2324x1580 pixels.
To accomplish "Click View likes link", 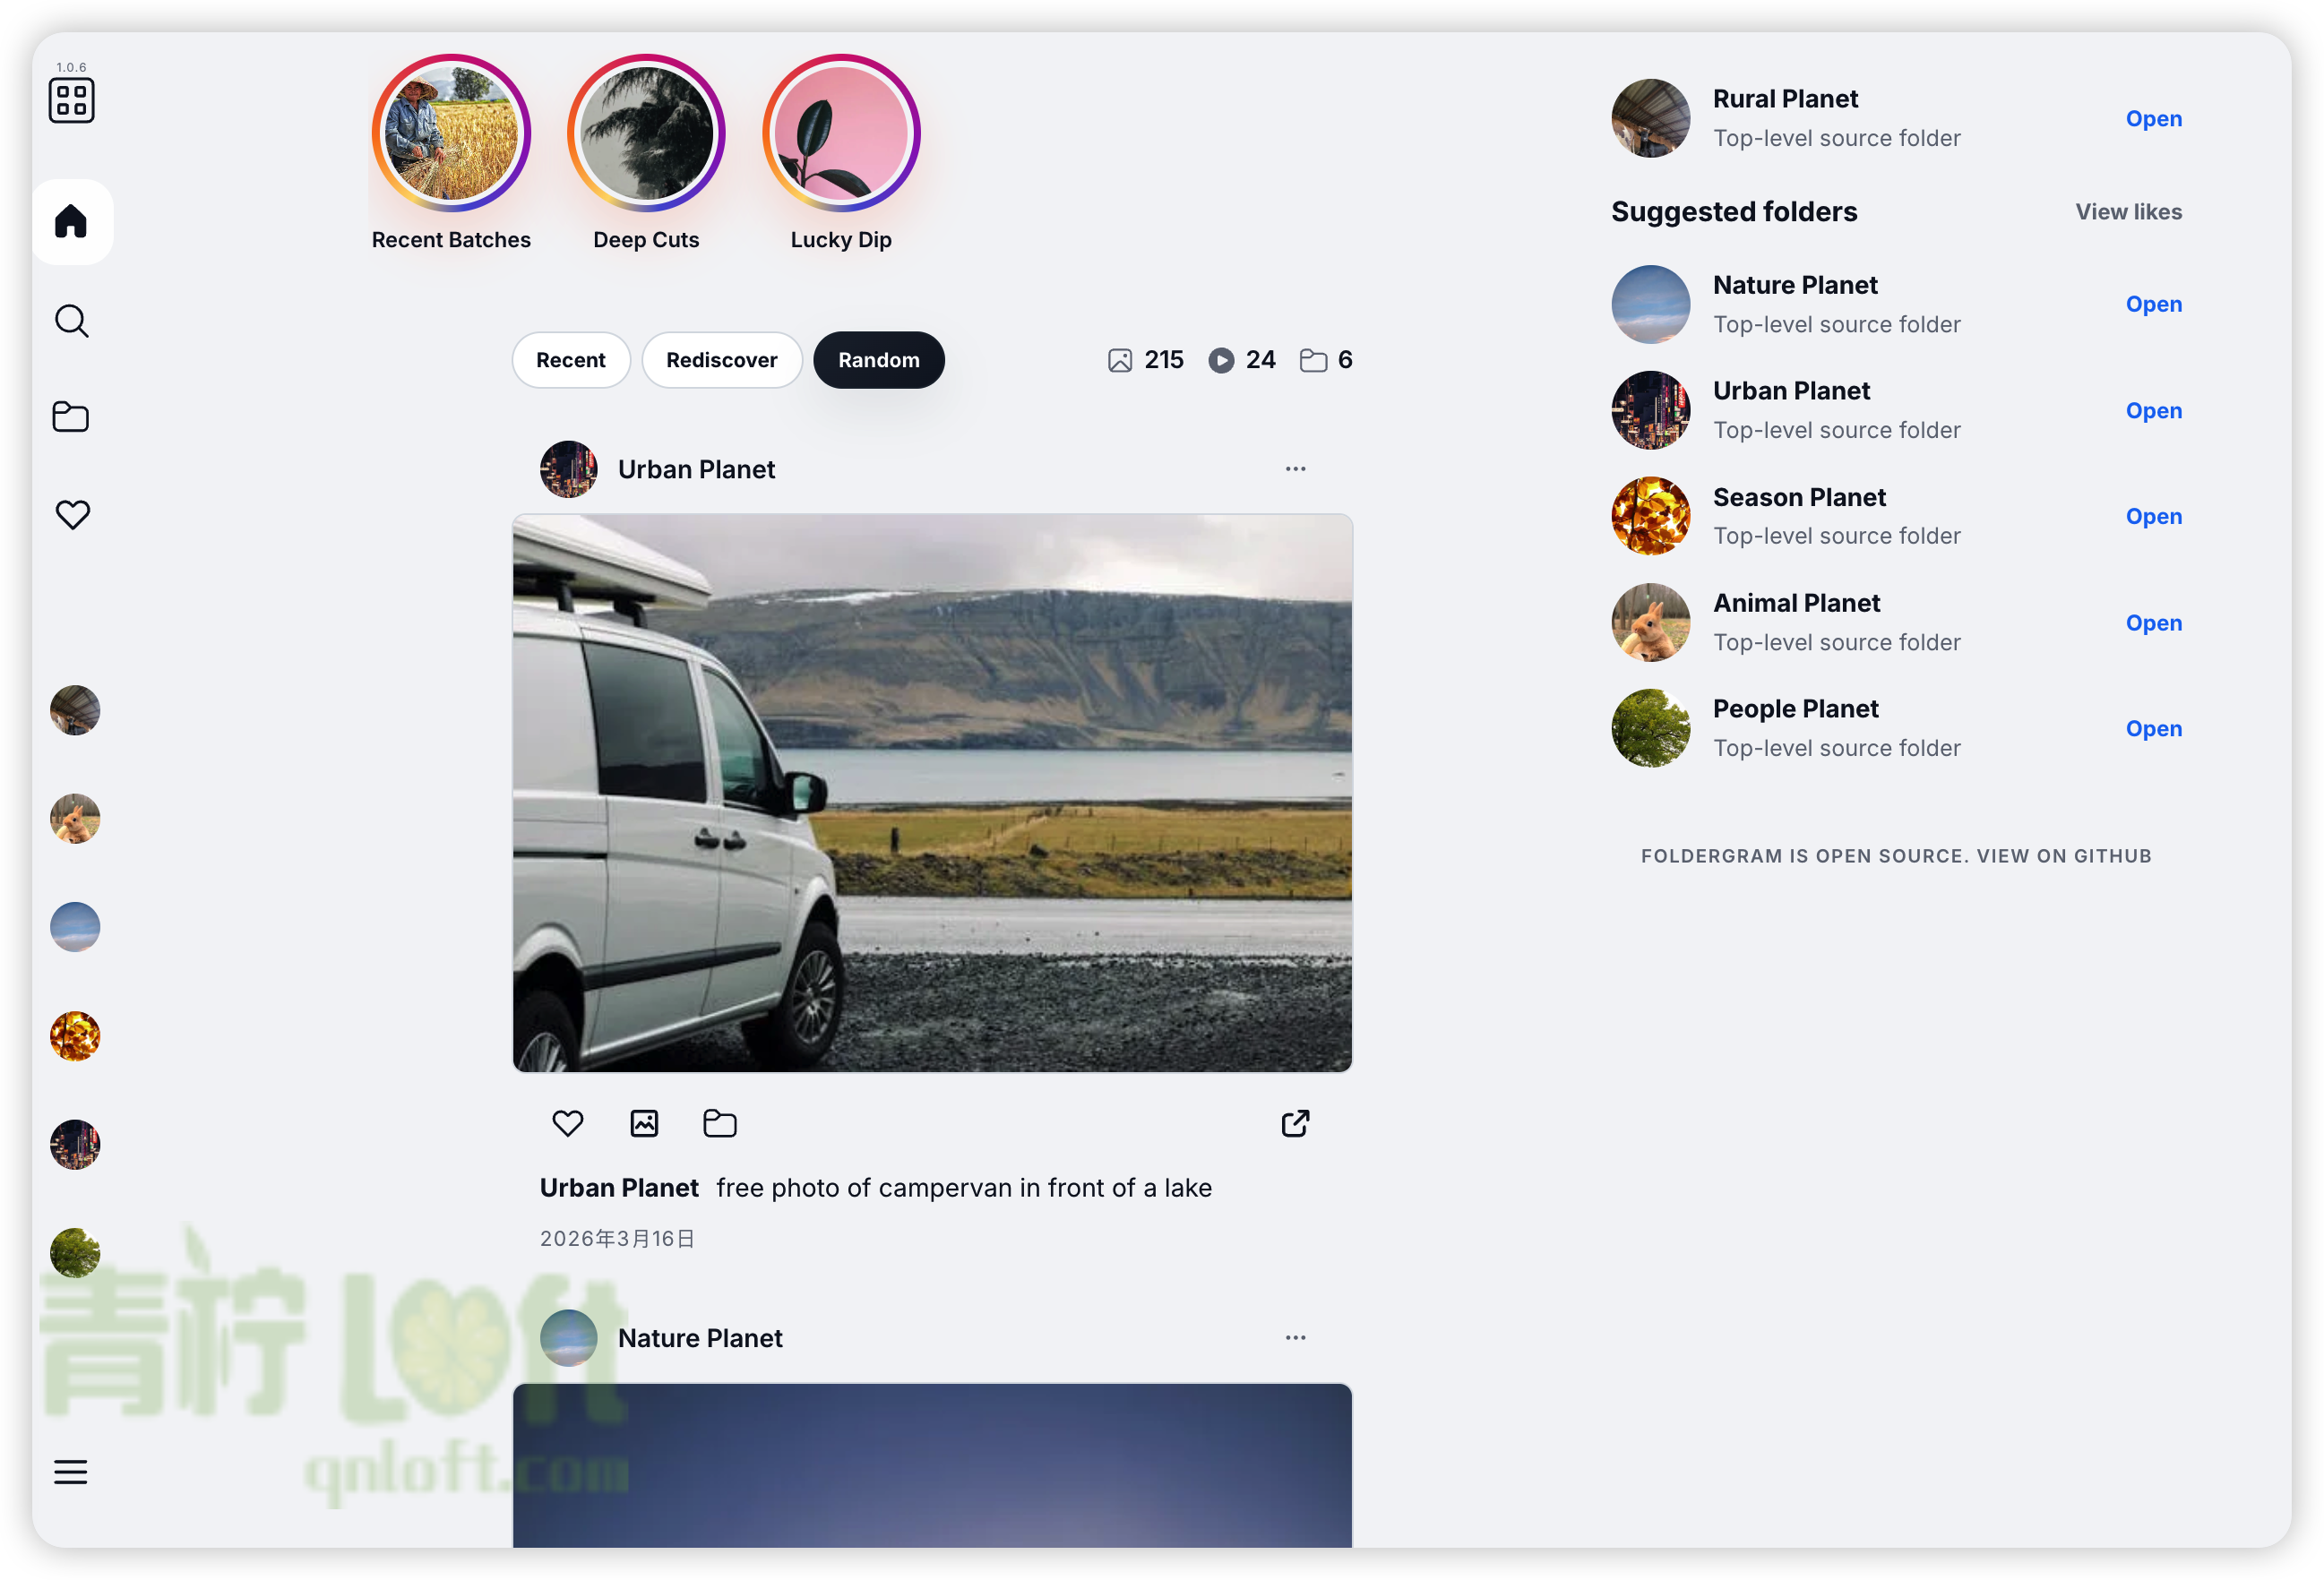I will (x=2128, y=212).
